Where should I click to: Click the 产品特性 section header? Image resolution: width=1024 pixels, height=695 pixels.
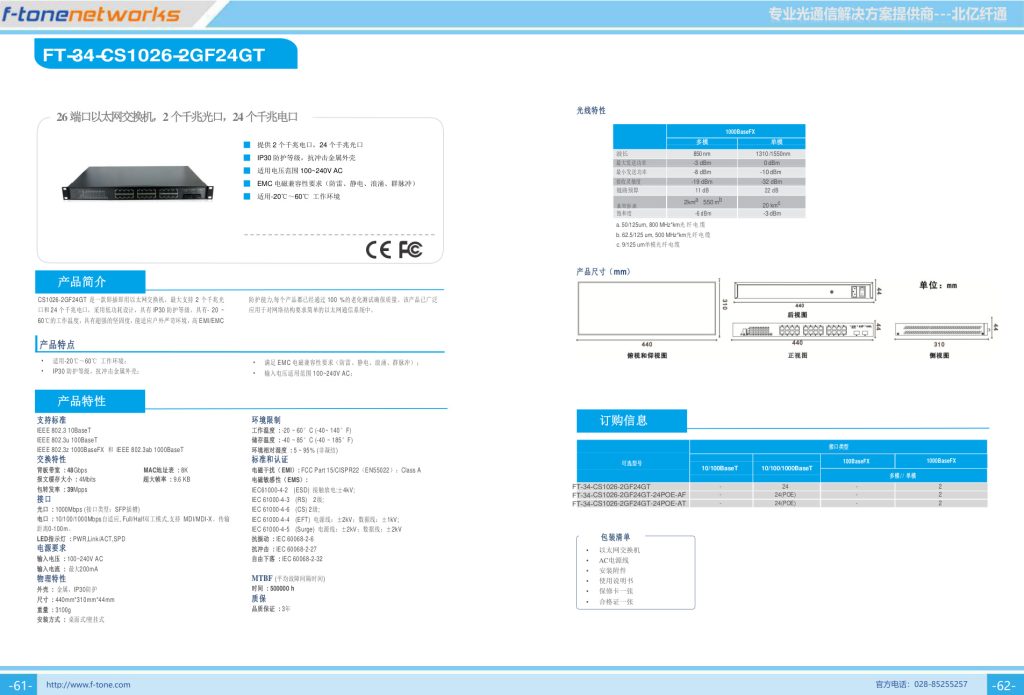[x=83, y=401]
